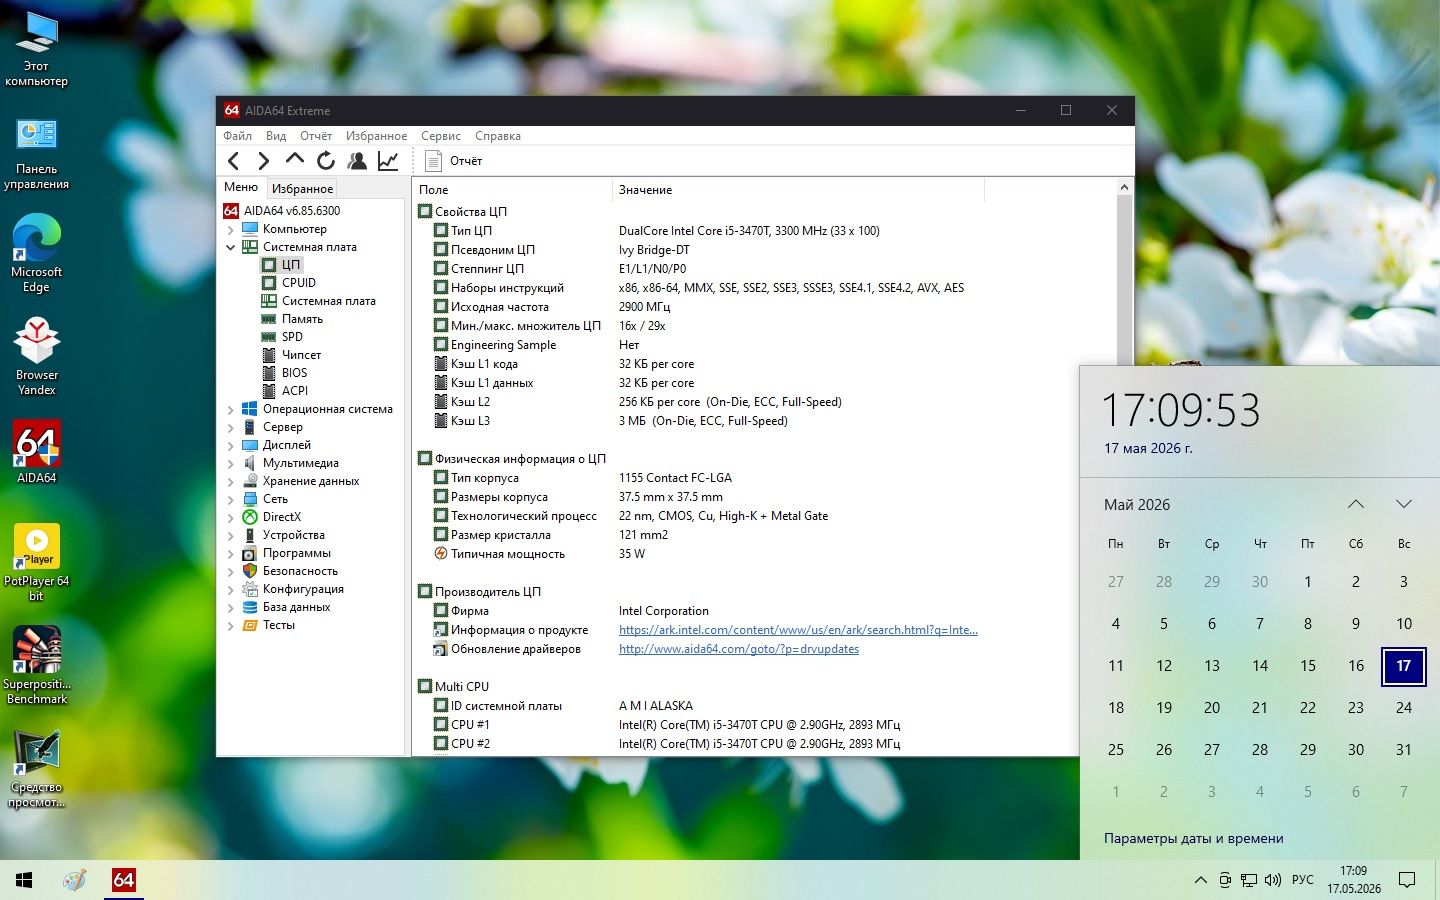Collapse the Системная плата tree node
Screen dimensions: 1440x900
click(231, 248)
